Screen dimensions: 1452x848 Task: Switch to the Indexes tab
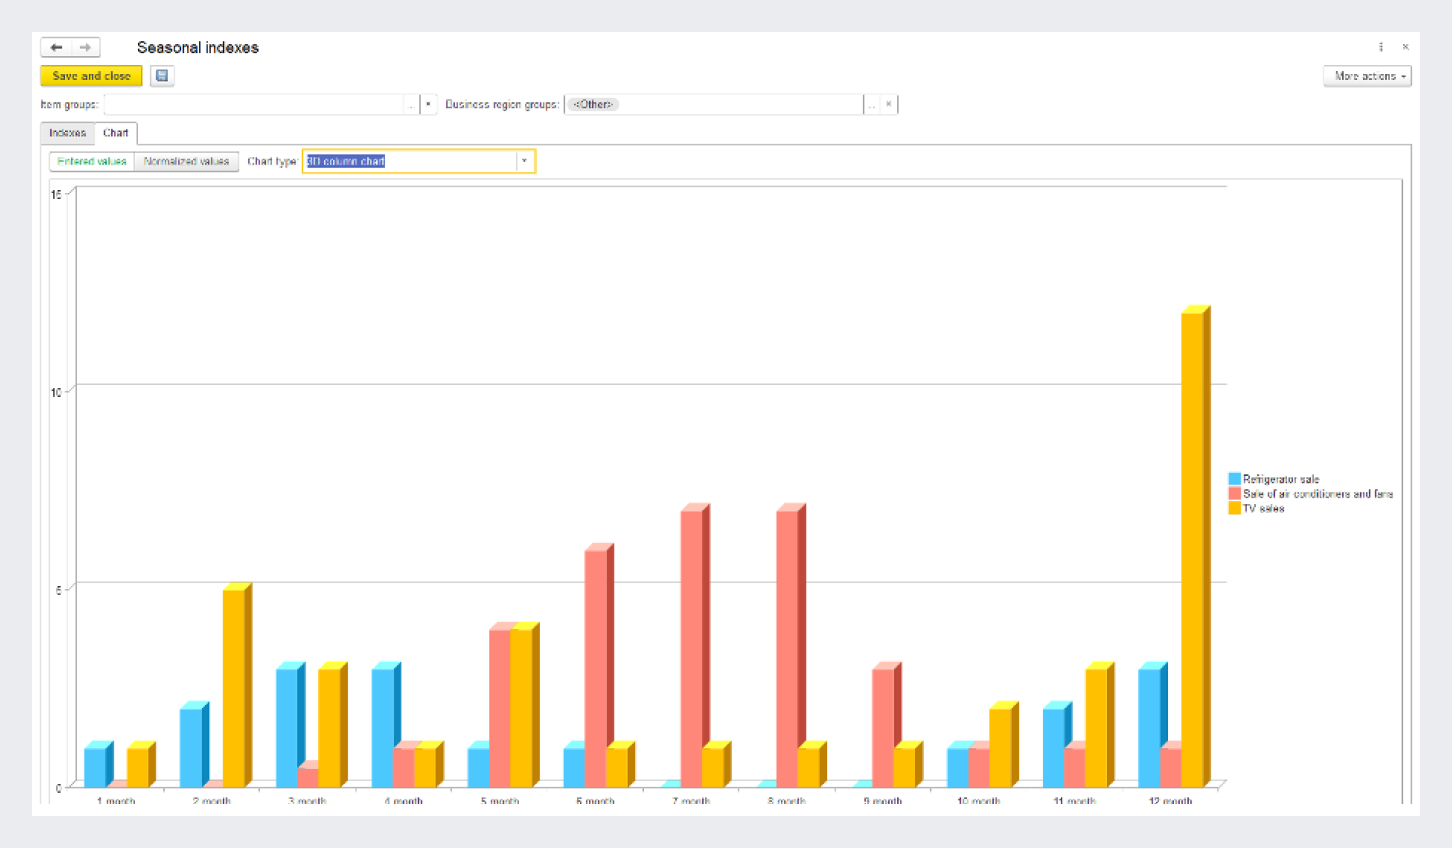pyautogui.click(x=68, y=133)
